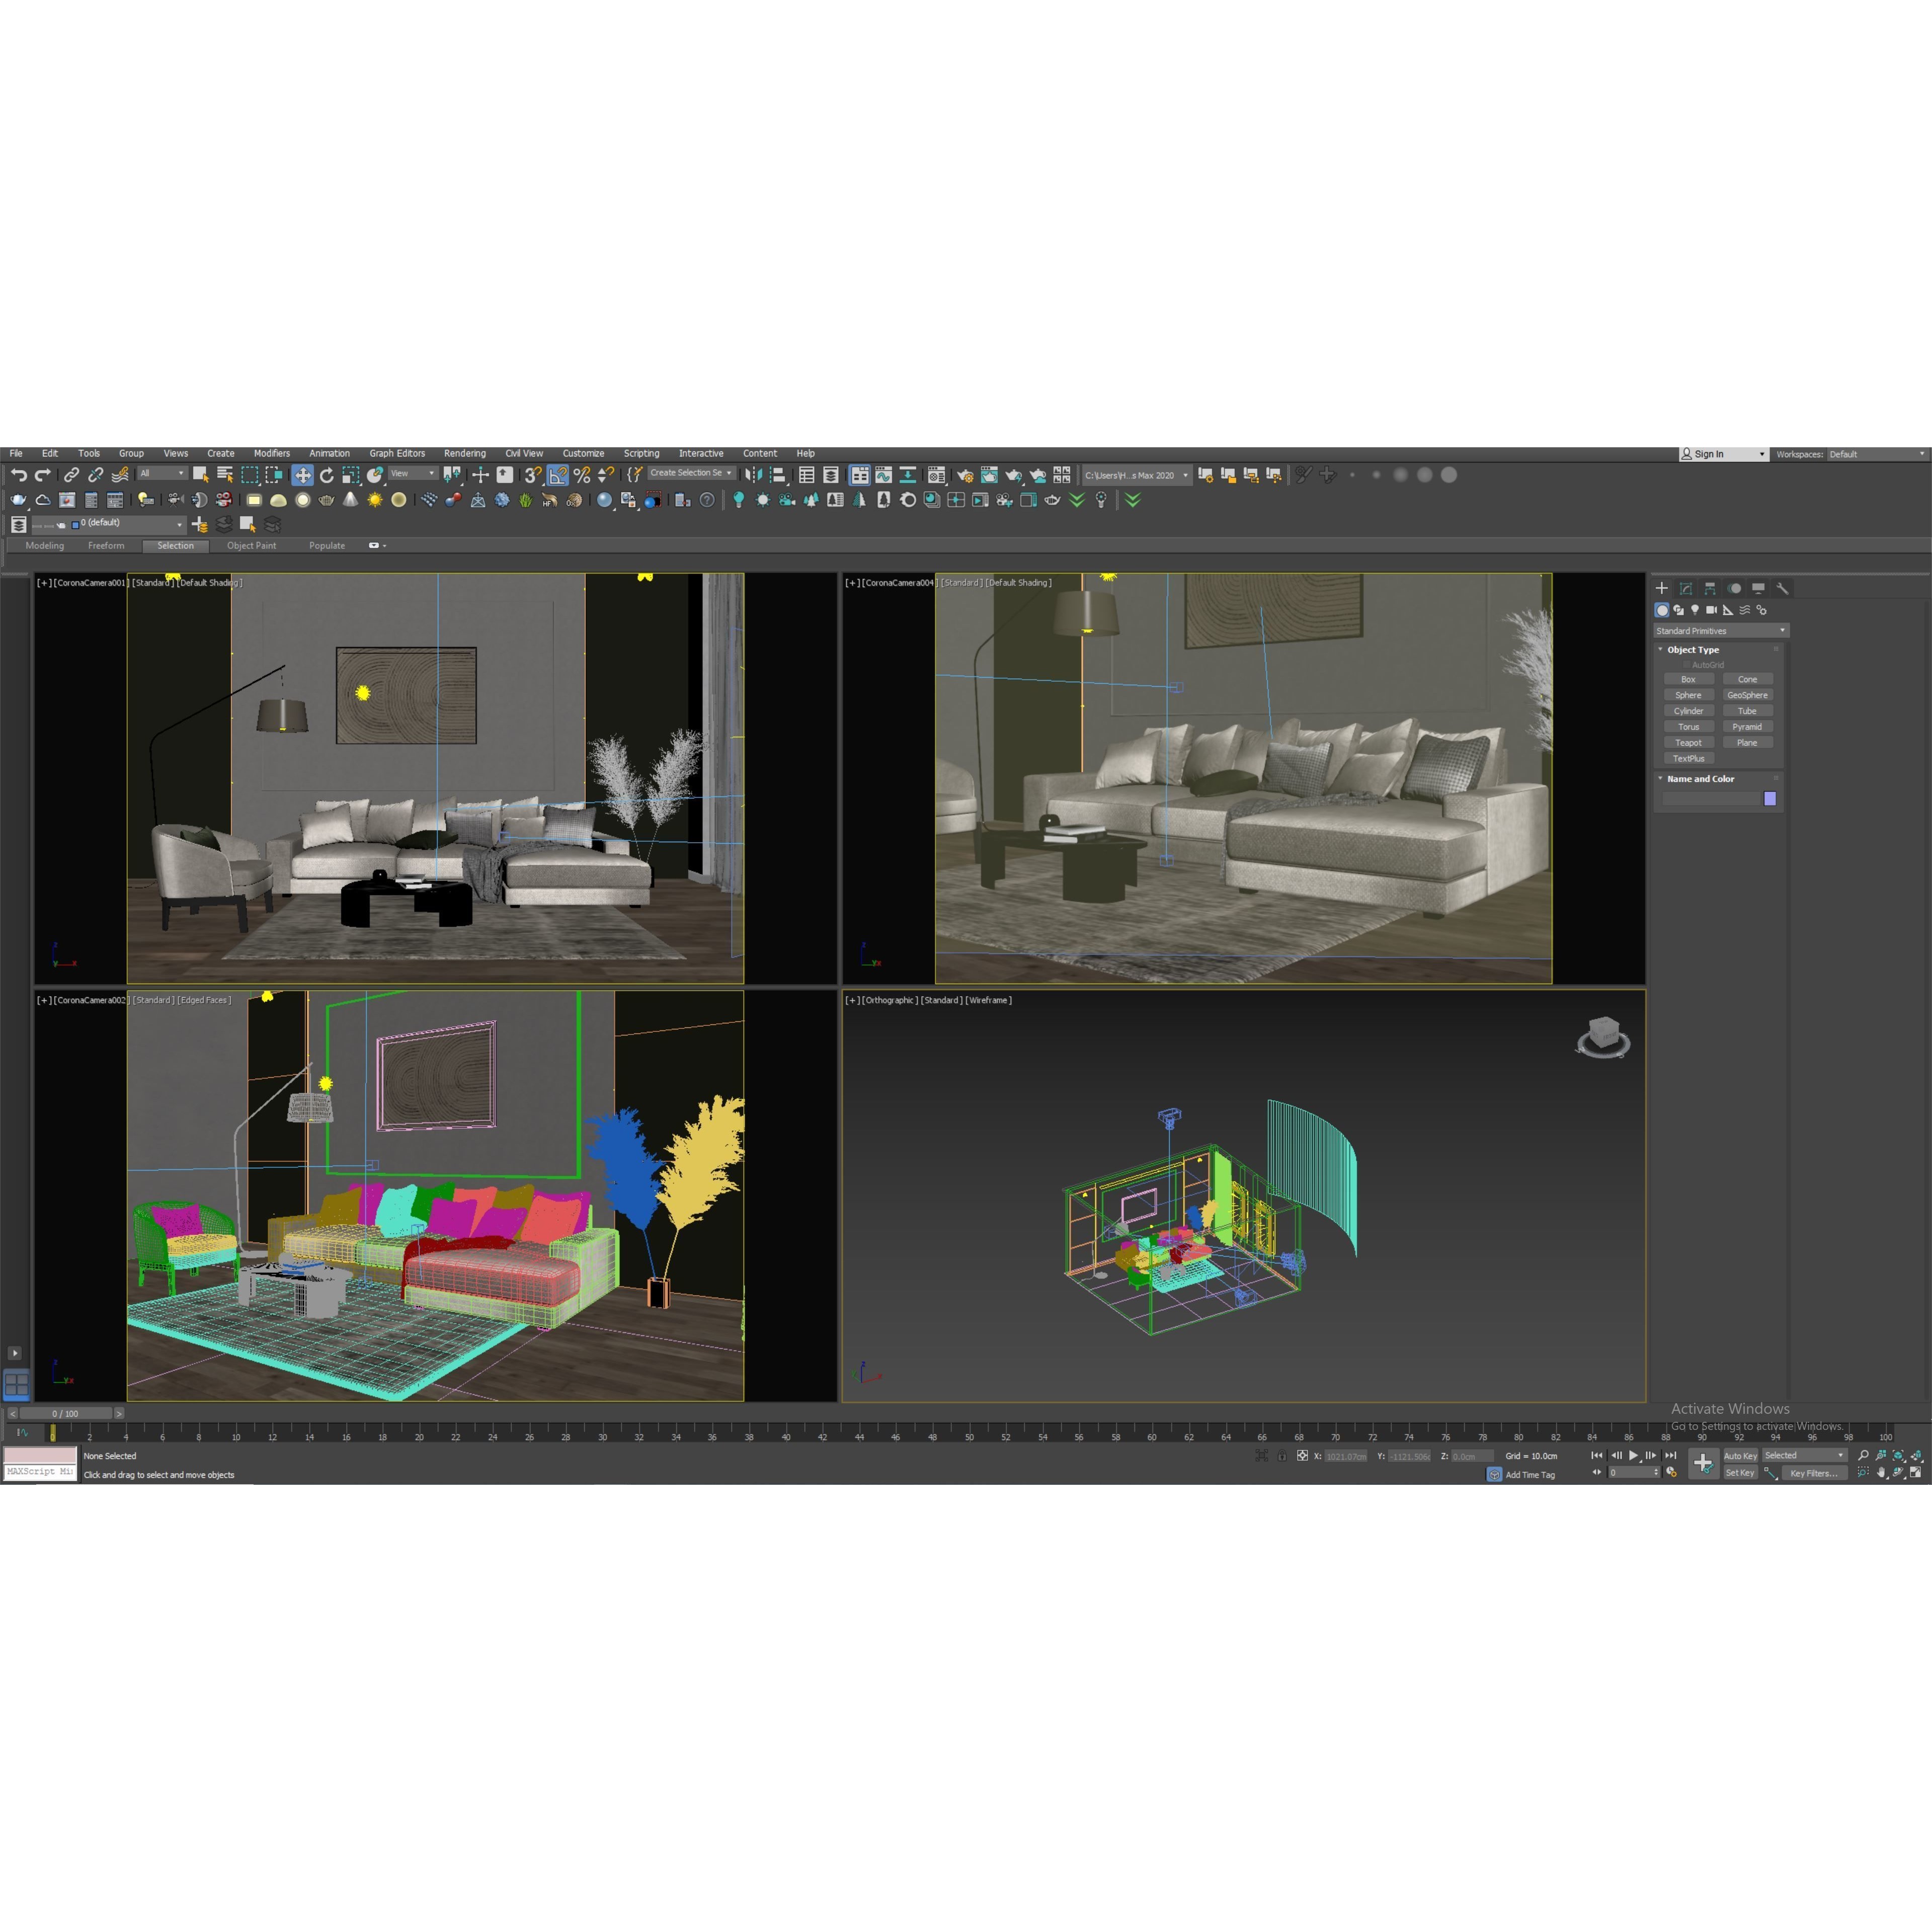The image size is (1932, 1932).
Task: Switch to the Object Paint ribbon tab
Action: 251,545
